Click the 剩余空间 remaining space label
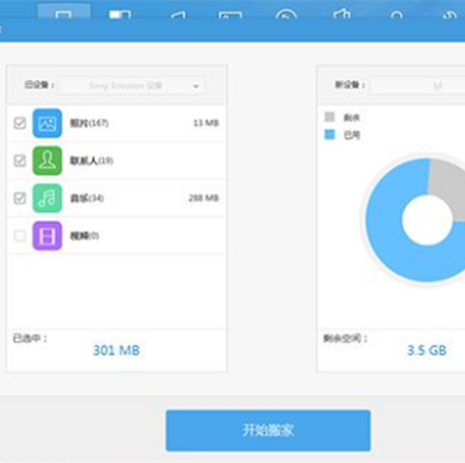 pos(345,338)
